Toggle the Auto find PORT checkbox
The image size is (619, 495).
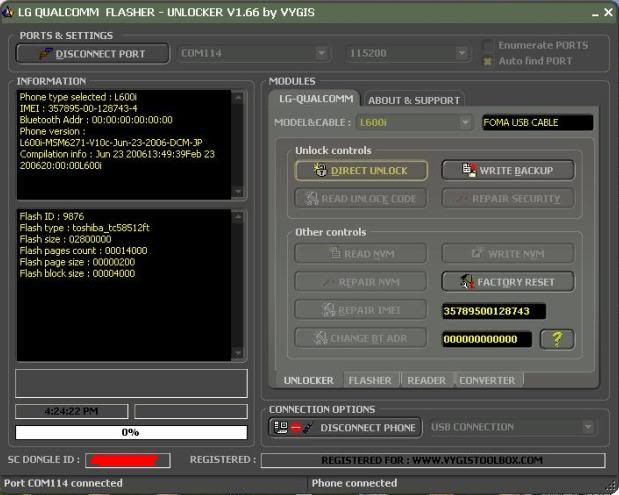coord(488,61)
